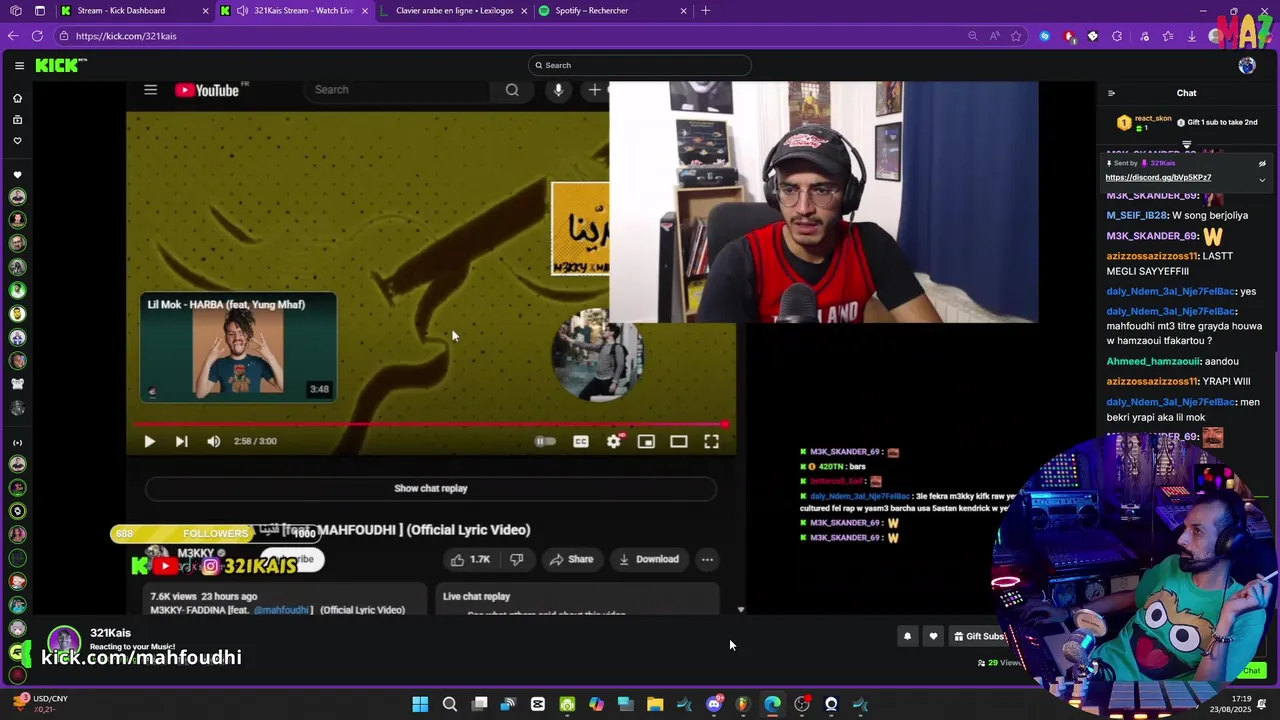Open the browser downloads icon

click(x=1192, y=36)
